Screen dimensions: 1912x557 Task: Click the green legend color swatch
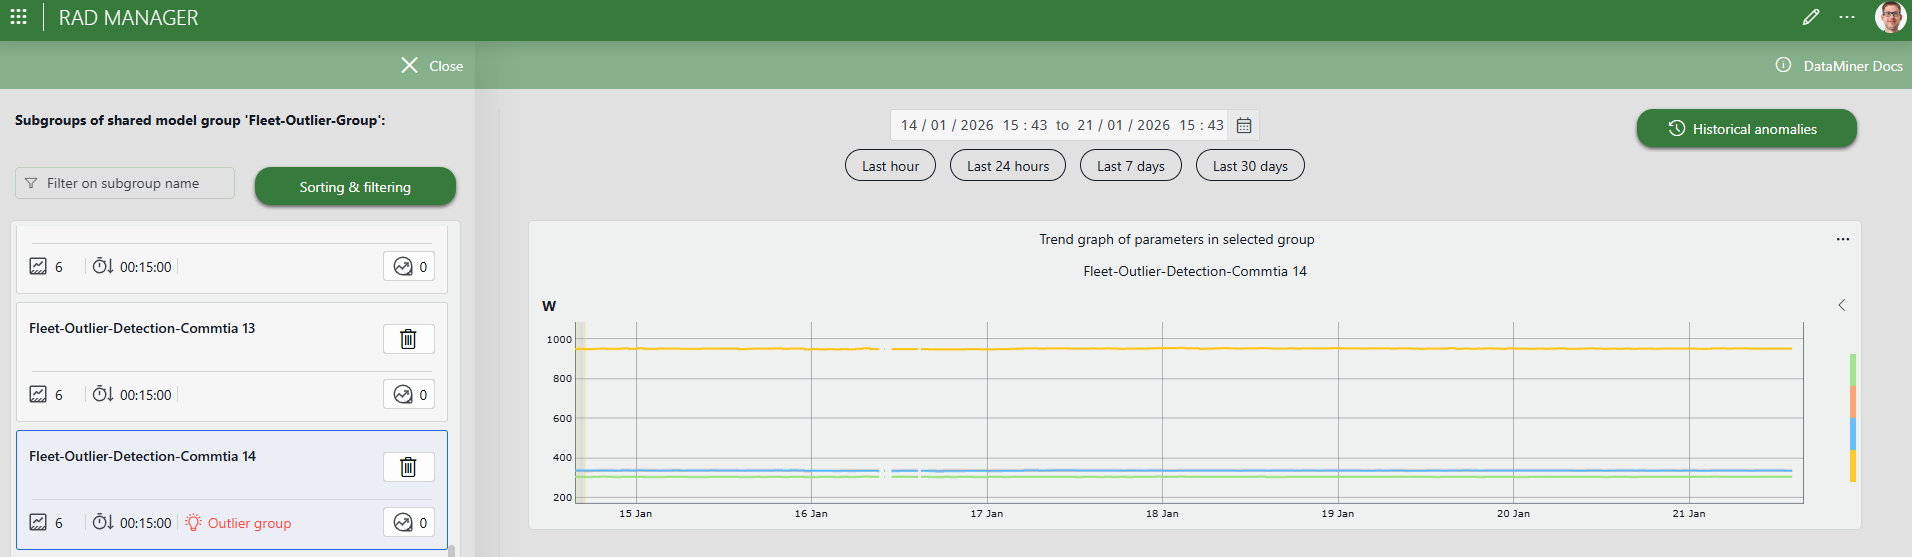point(1853,369)
